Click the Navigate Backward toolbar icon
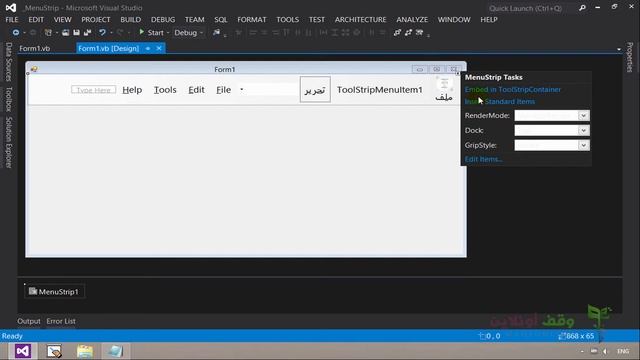Viewport: 640px width, 360px height. coord(16,33)
